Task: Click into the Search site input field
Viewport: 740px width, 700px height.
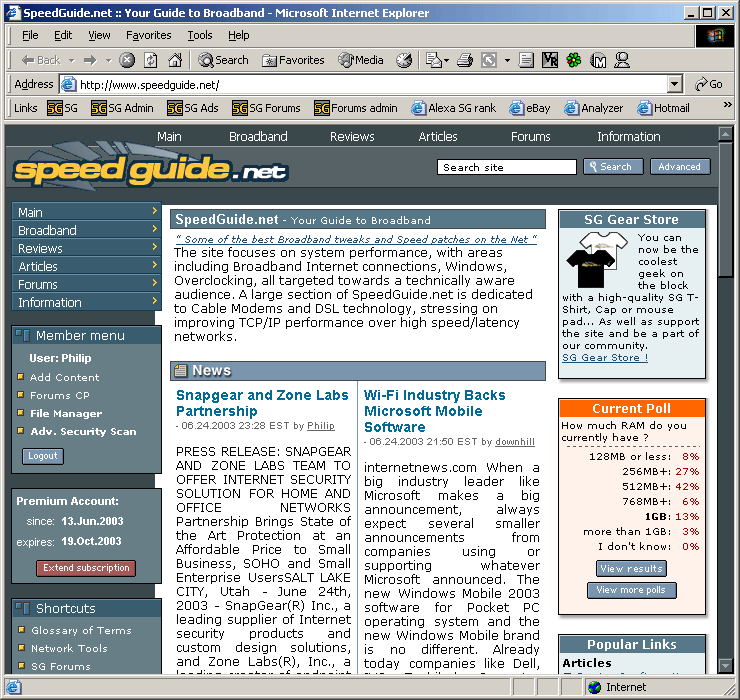Action: [x=507, y=167]
